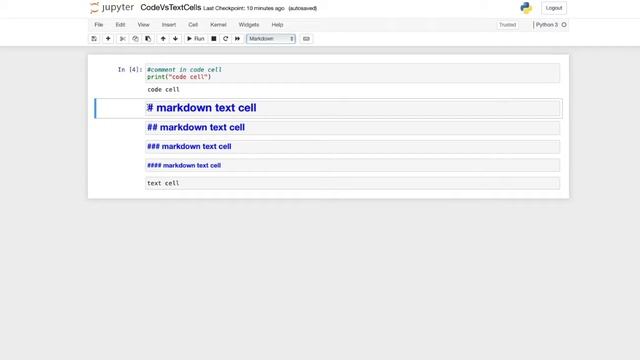Open the Insert menu

point(169,25)
